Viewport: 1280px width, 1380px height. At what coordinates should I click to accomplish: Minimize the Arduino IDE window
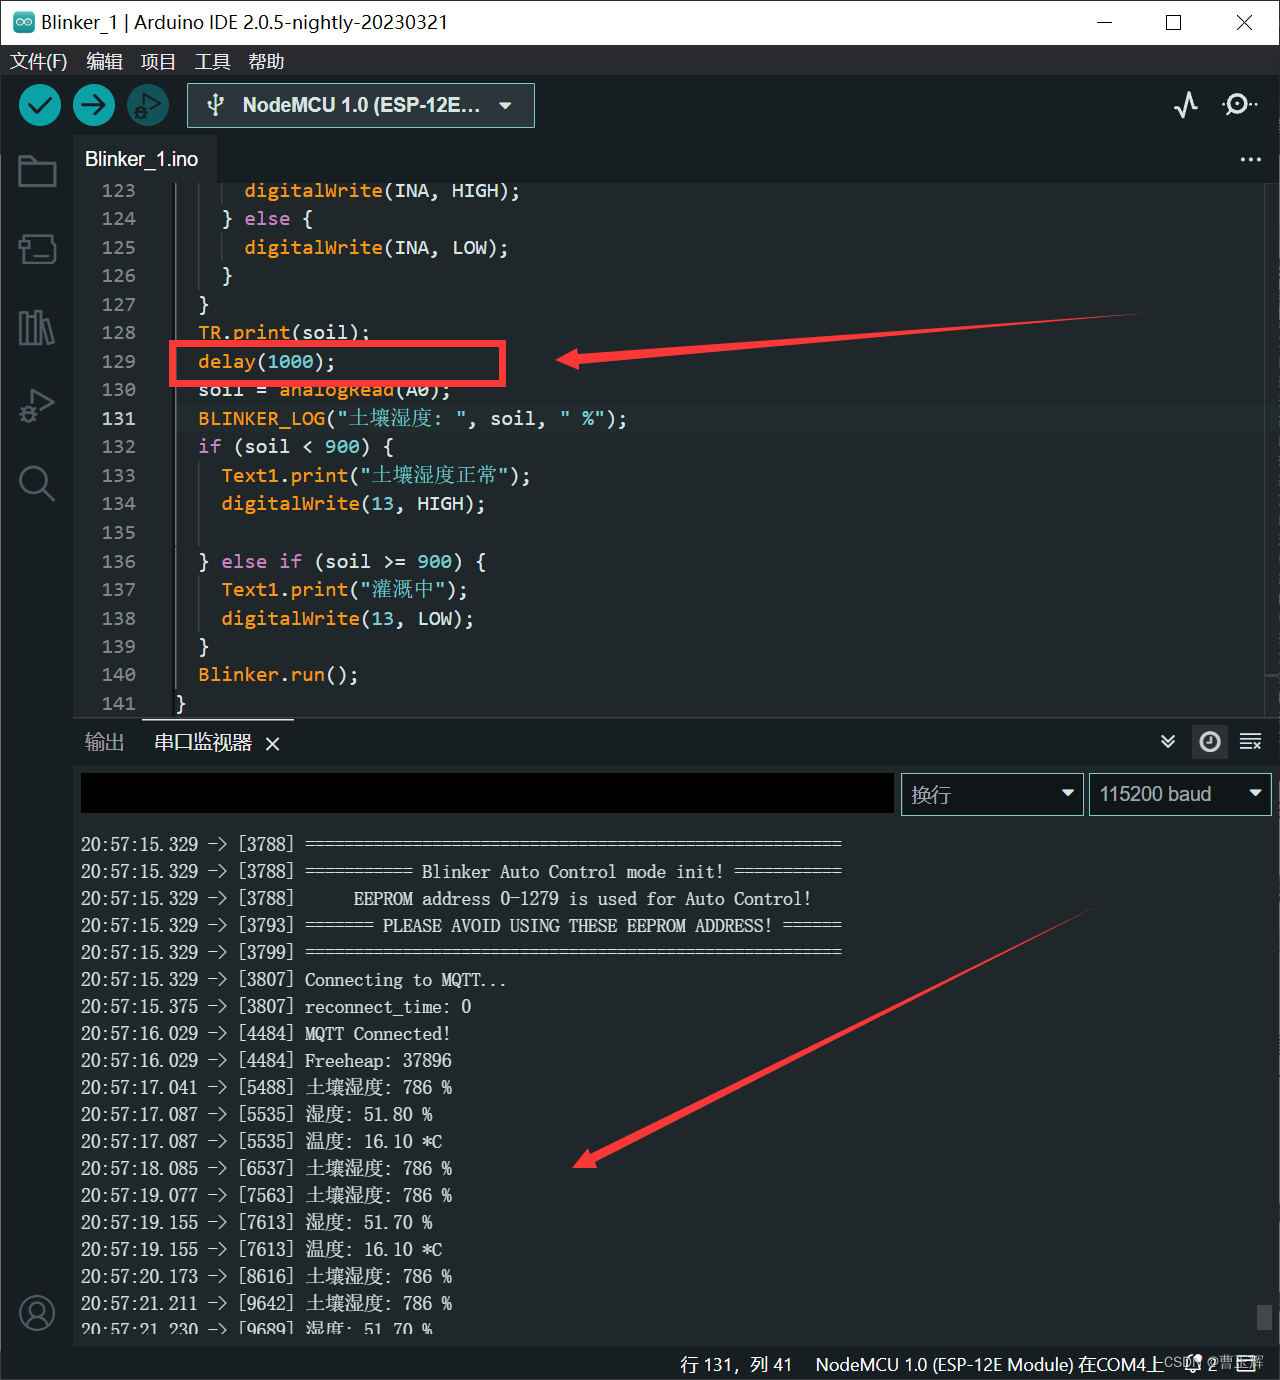click(1105, 22)
